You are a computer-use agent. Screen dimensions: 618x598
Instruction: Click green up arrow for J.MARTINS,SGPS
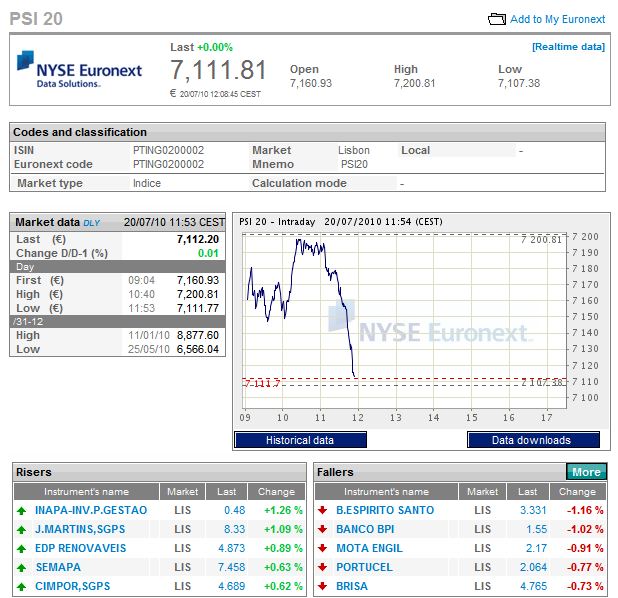point(22,529)
